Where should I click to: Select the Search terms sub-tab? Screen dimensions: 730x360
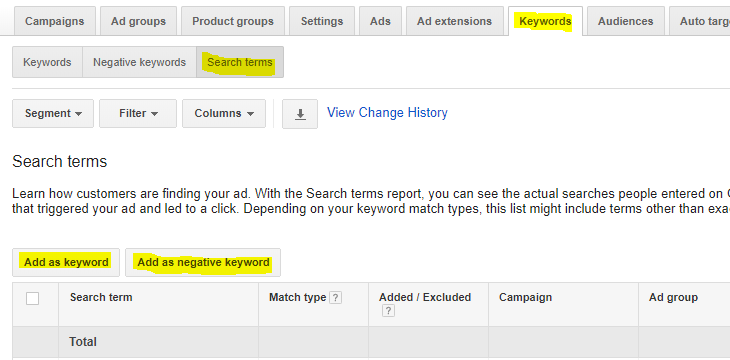240,62
